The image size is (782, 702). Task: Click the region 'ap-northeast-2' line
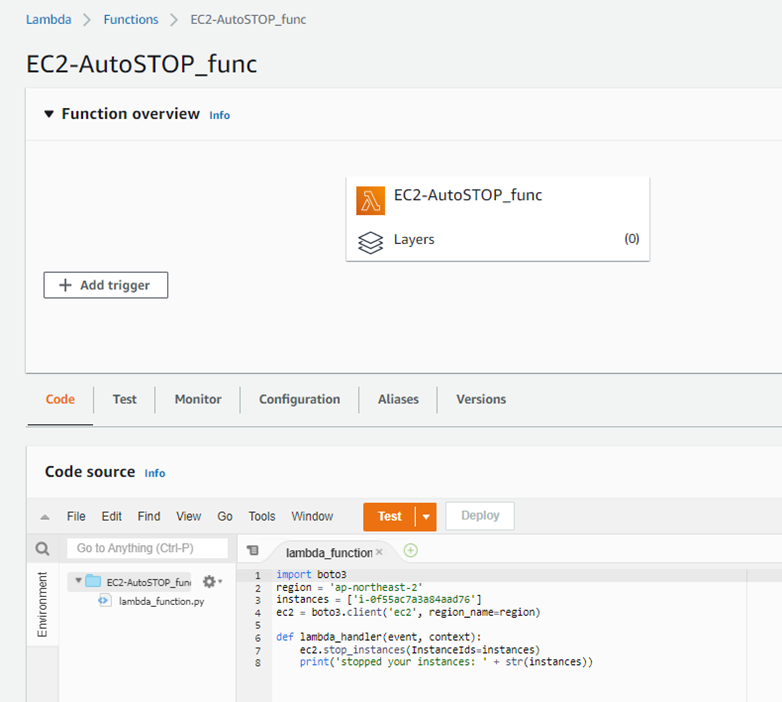349,587
